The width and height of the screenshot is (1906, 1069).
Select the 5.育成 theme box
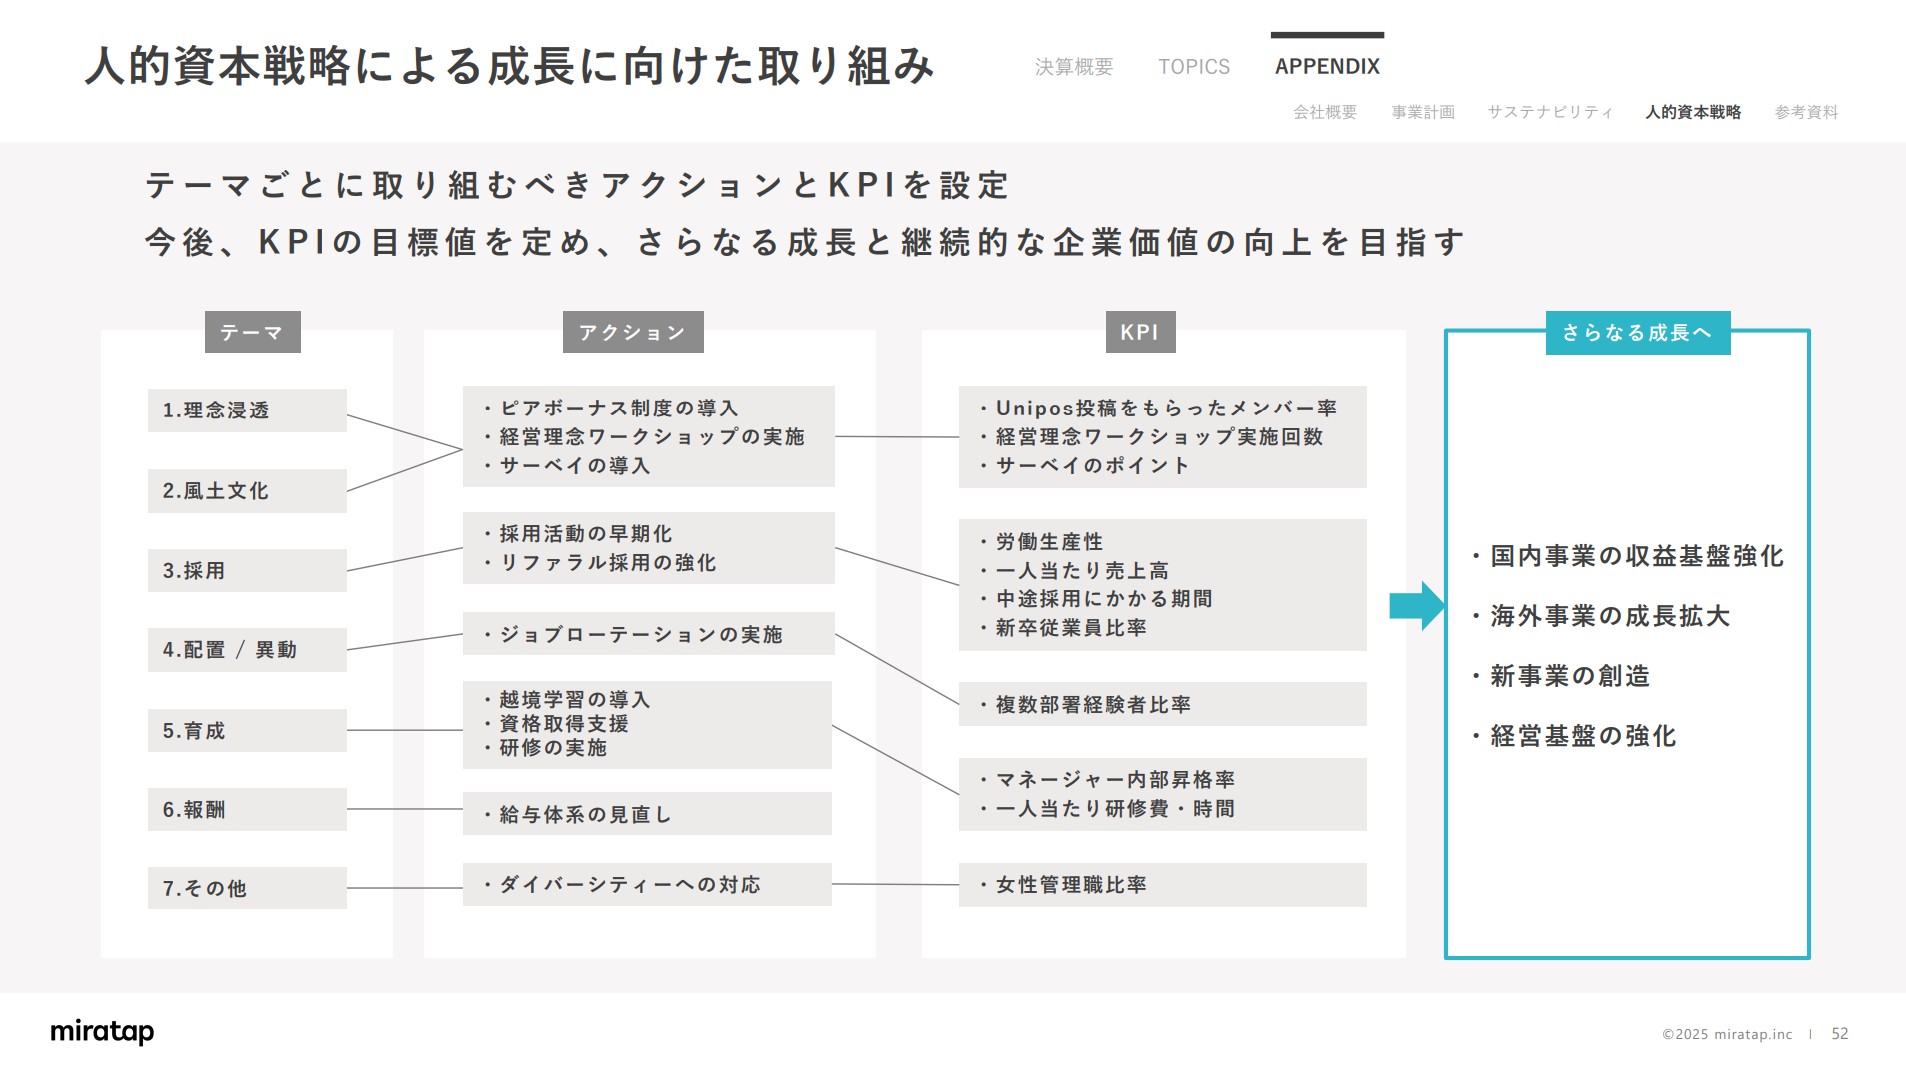pyautogui.click(x=246, y=730)
